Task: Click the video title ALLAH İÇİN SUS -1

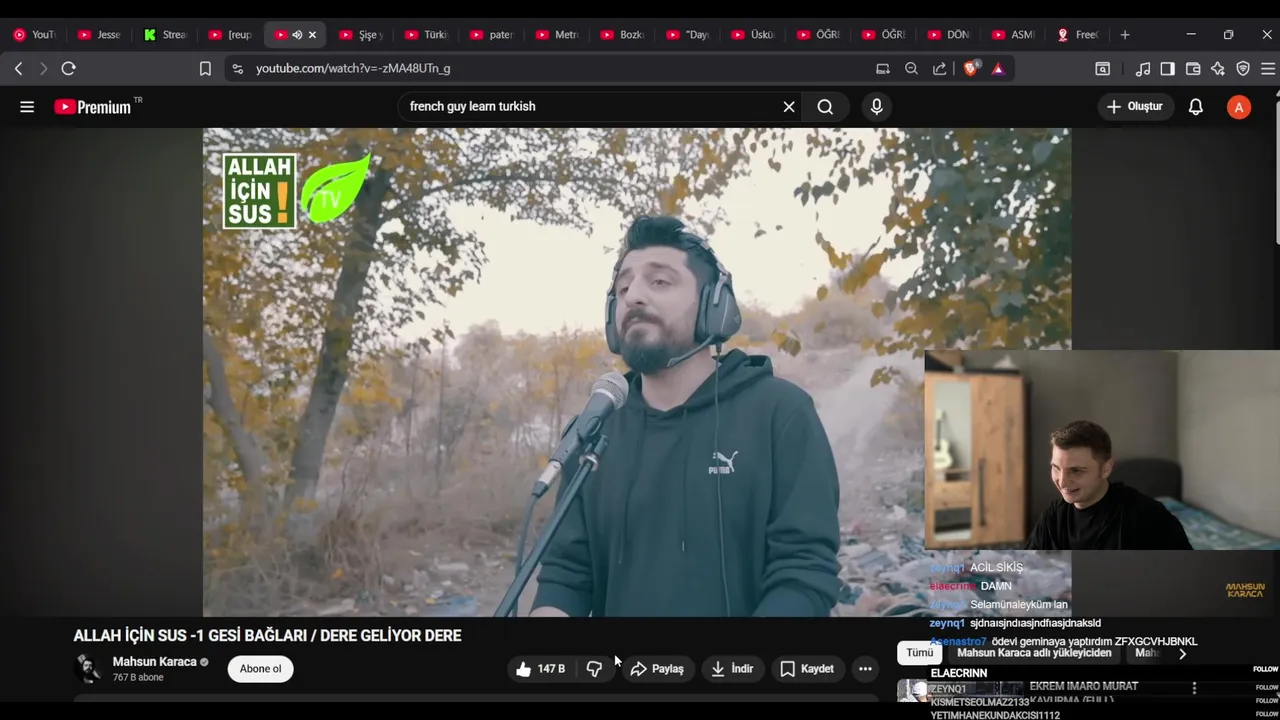Action: point(267,636)
